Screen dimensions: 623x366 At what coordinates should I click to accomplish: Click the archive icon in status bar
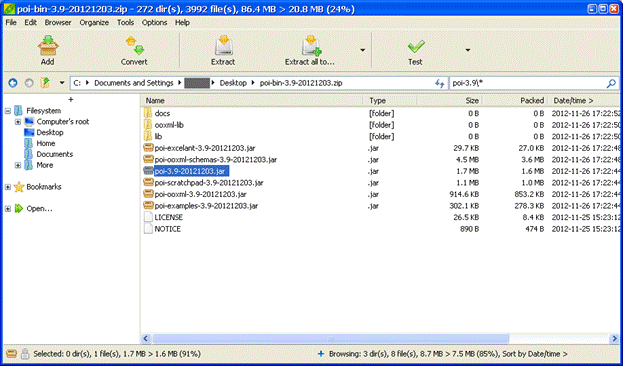coord(13,353)
